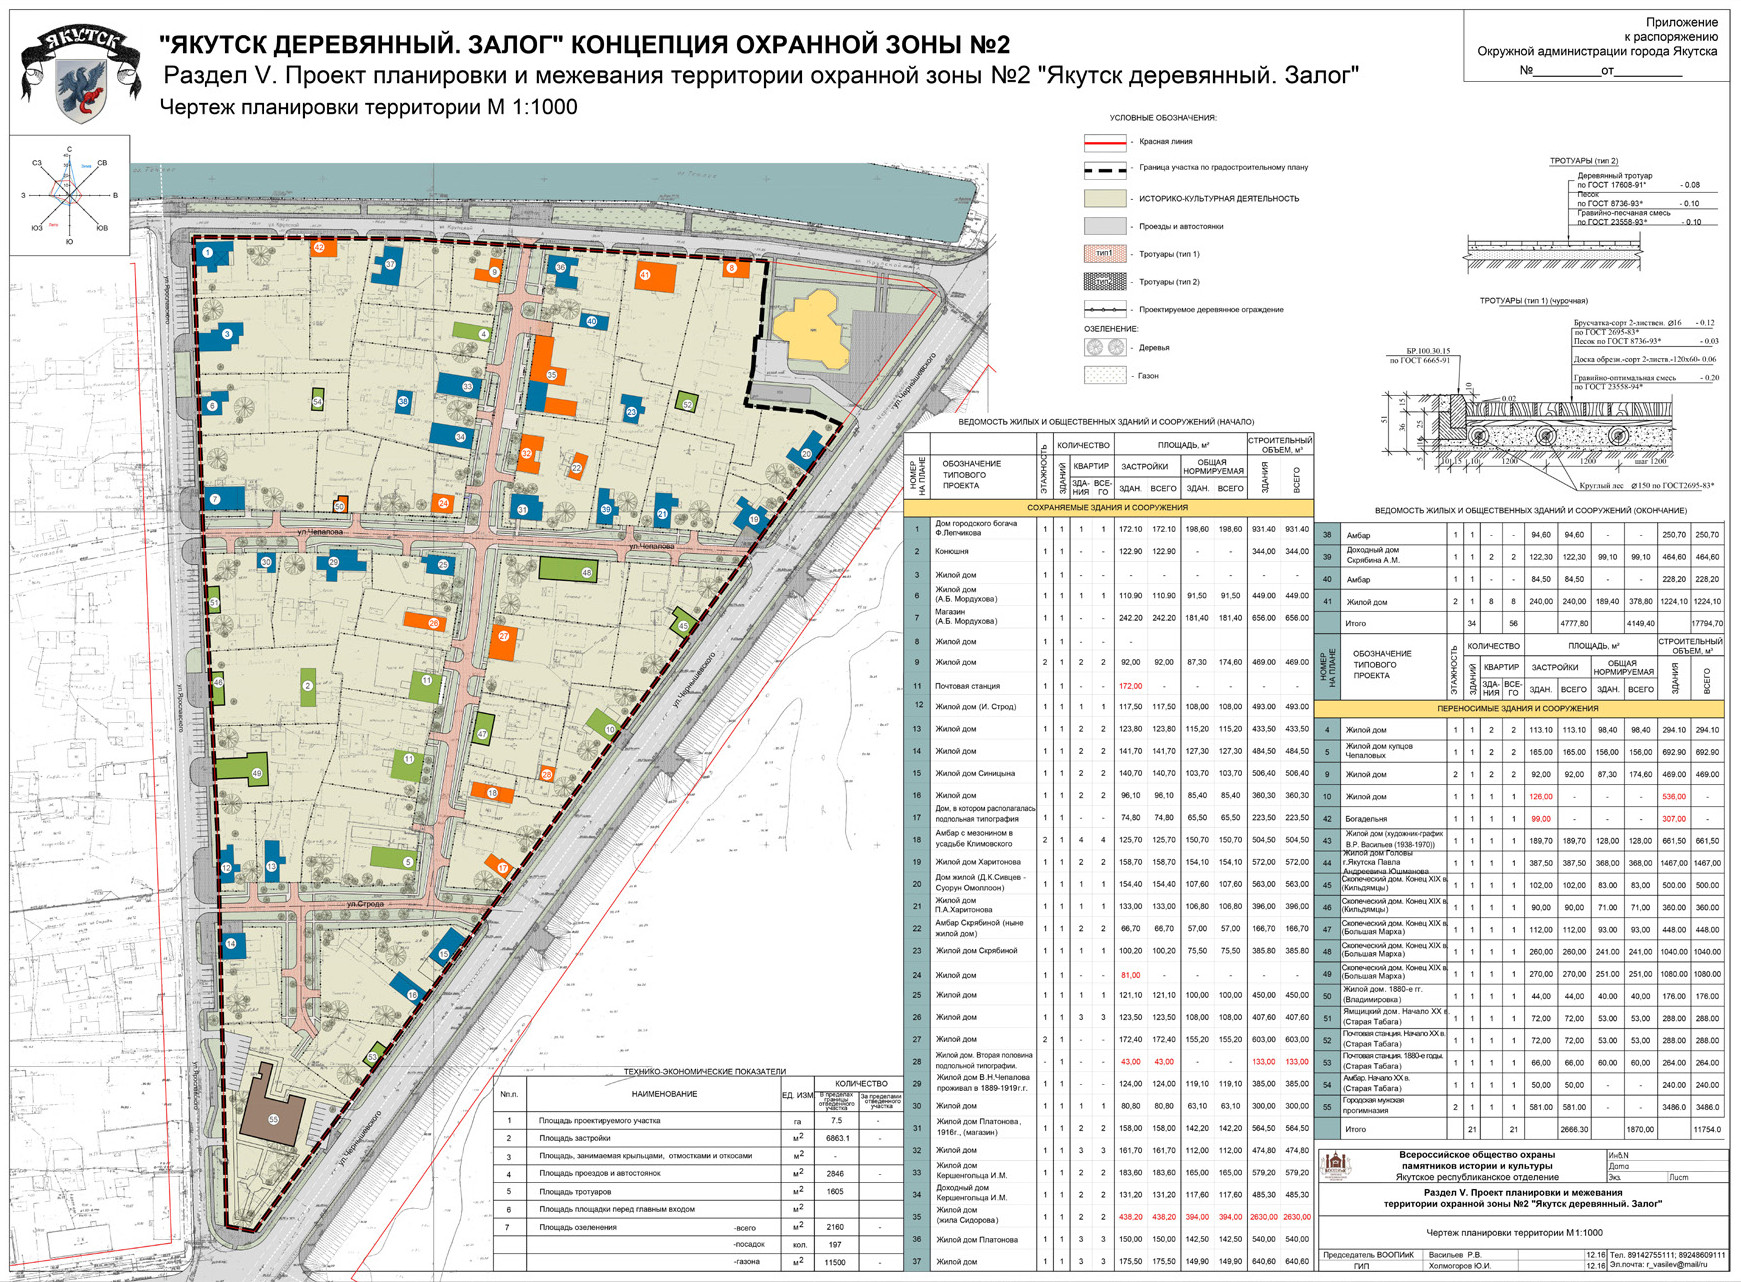Click 'Якутское республиканское отделение' text
Screen dimensions: 1741x1282
(1477, 1177)
